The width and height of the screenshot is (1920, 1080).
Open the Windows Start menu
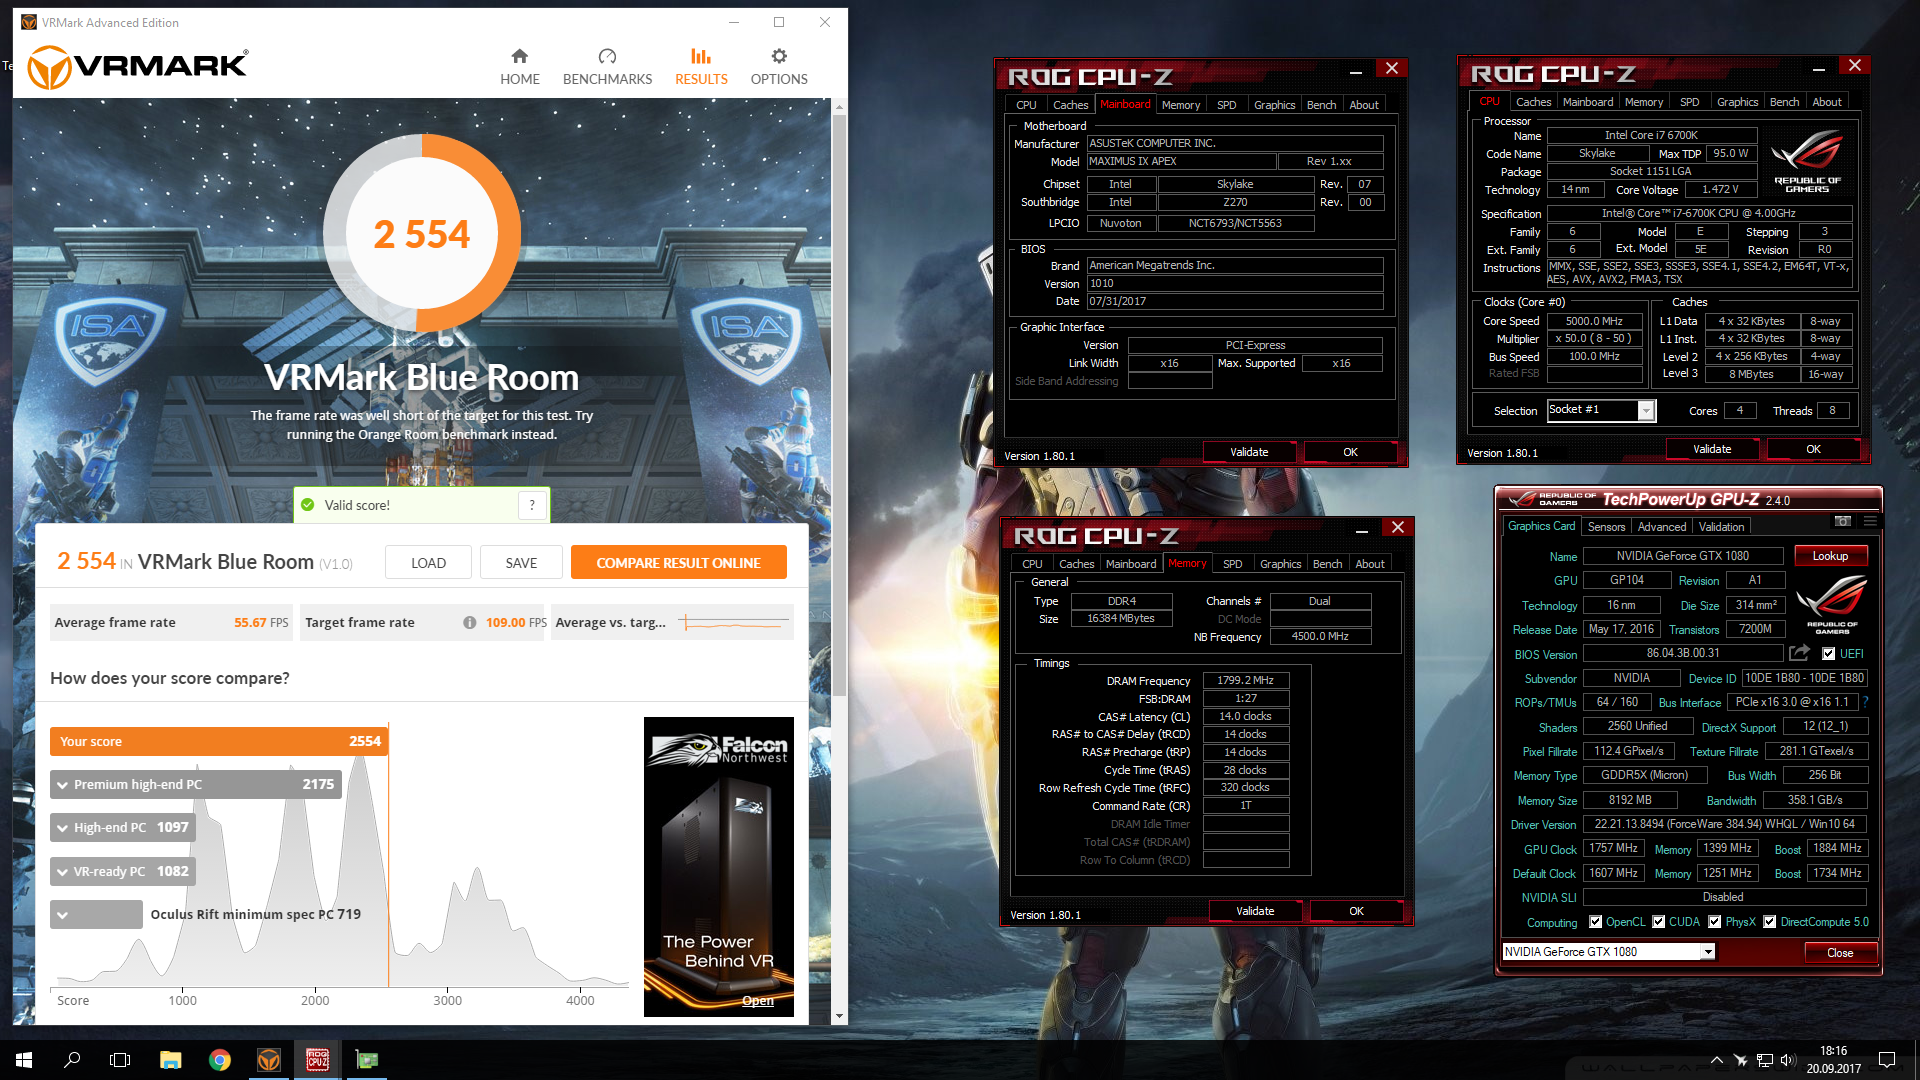(x=24, y=1060)
